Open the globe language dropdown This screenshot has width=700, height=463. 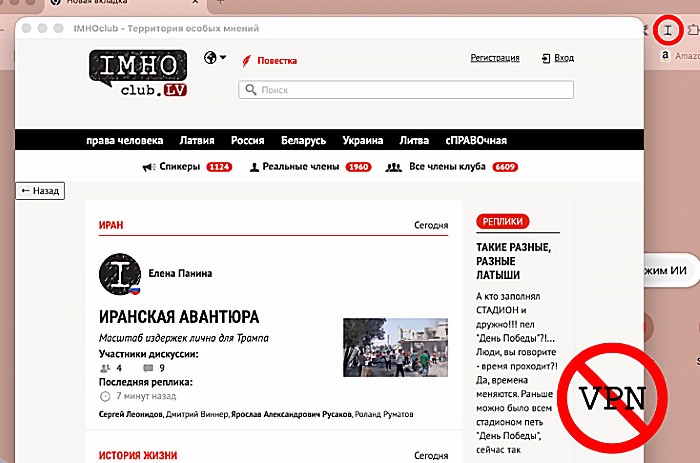tap(213, 58)
